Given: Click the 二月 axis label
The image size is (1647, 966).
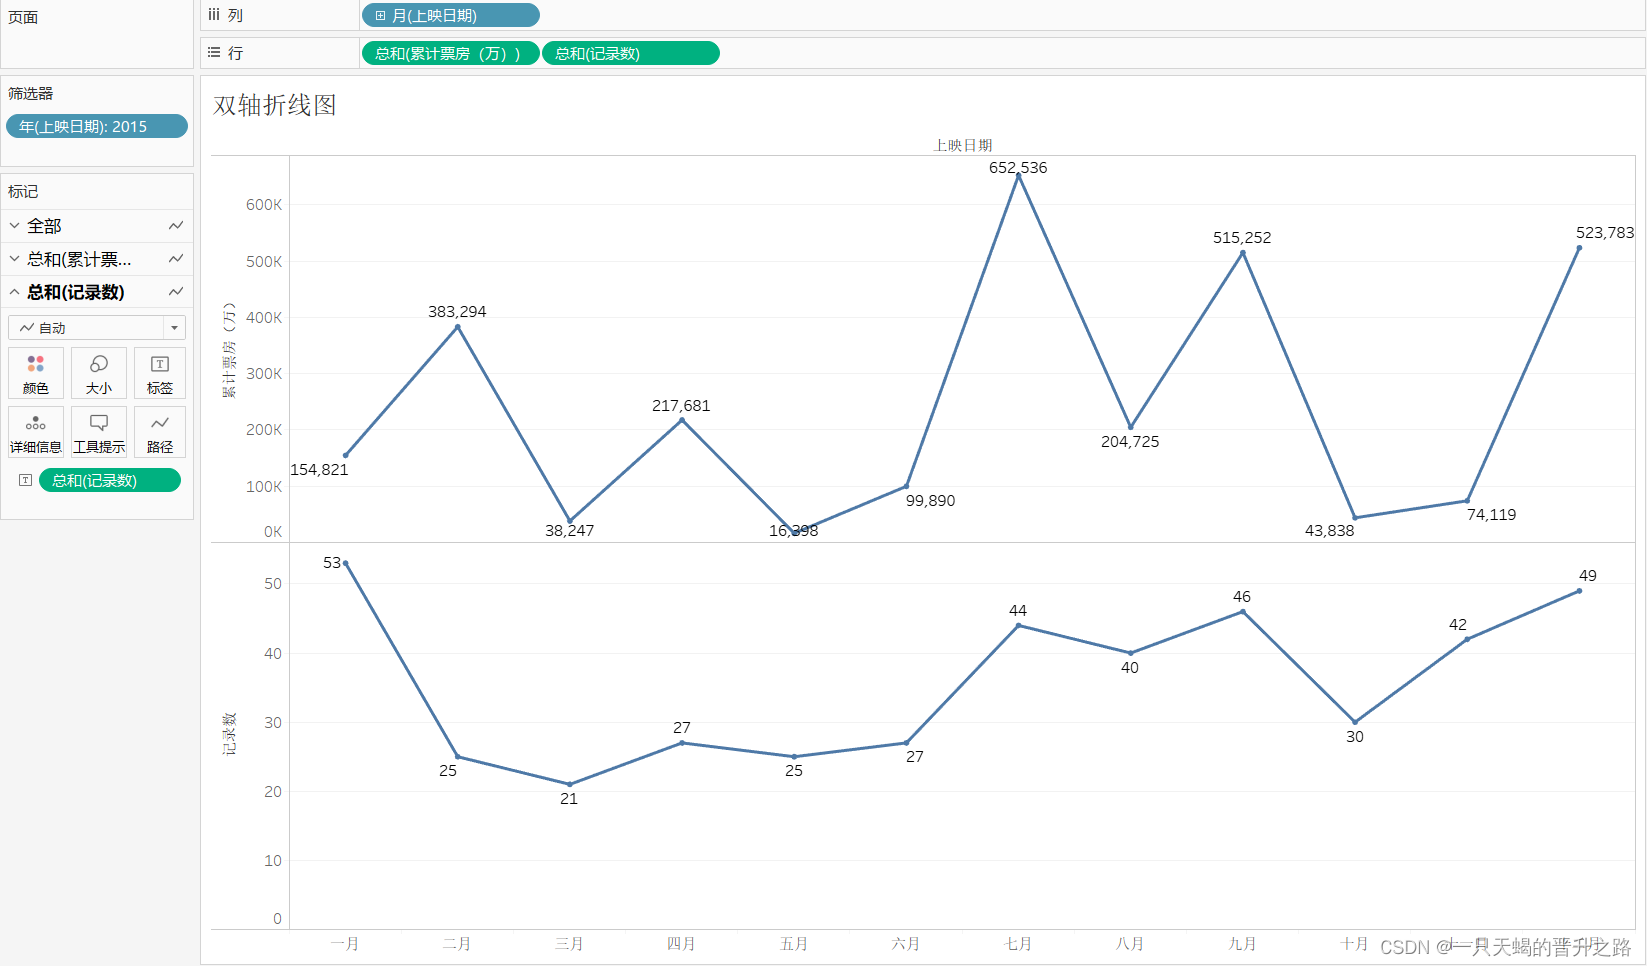Looking at the screenshot, I should pos(457,944).
